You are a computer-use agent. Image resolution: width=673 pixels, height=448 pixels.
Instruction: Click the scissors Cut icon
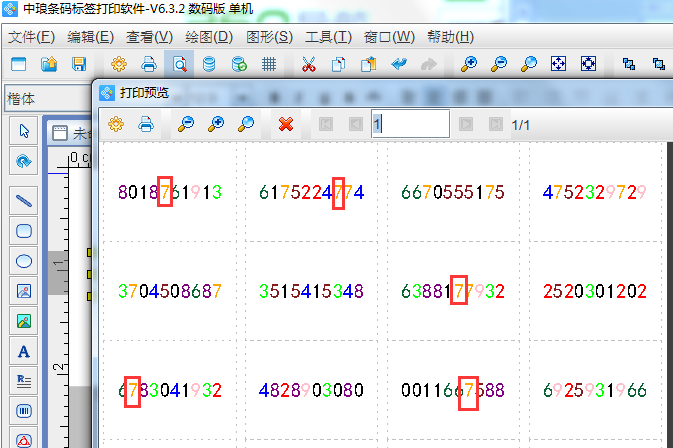pyautogui.click(x=309, y=65)
